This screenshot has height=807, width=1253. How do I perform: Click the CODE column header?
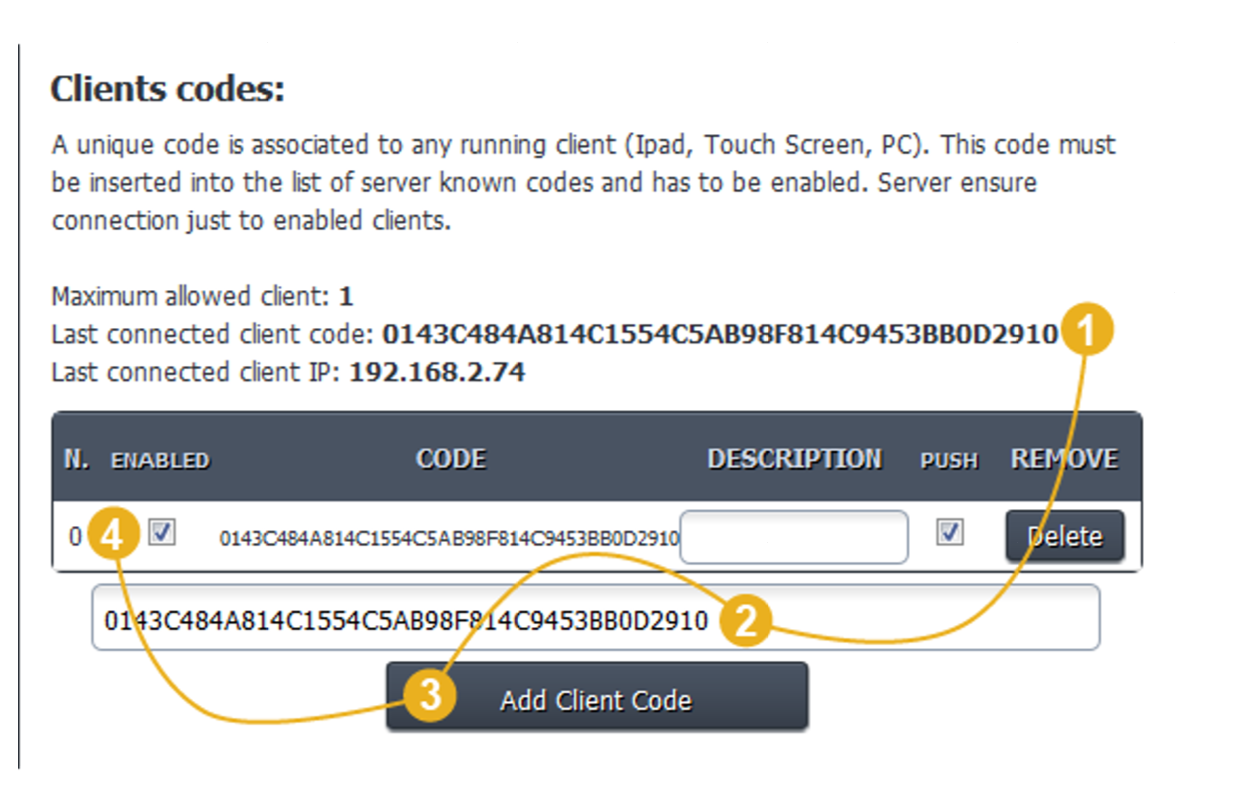451,459
